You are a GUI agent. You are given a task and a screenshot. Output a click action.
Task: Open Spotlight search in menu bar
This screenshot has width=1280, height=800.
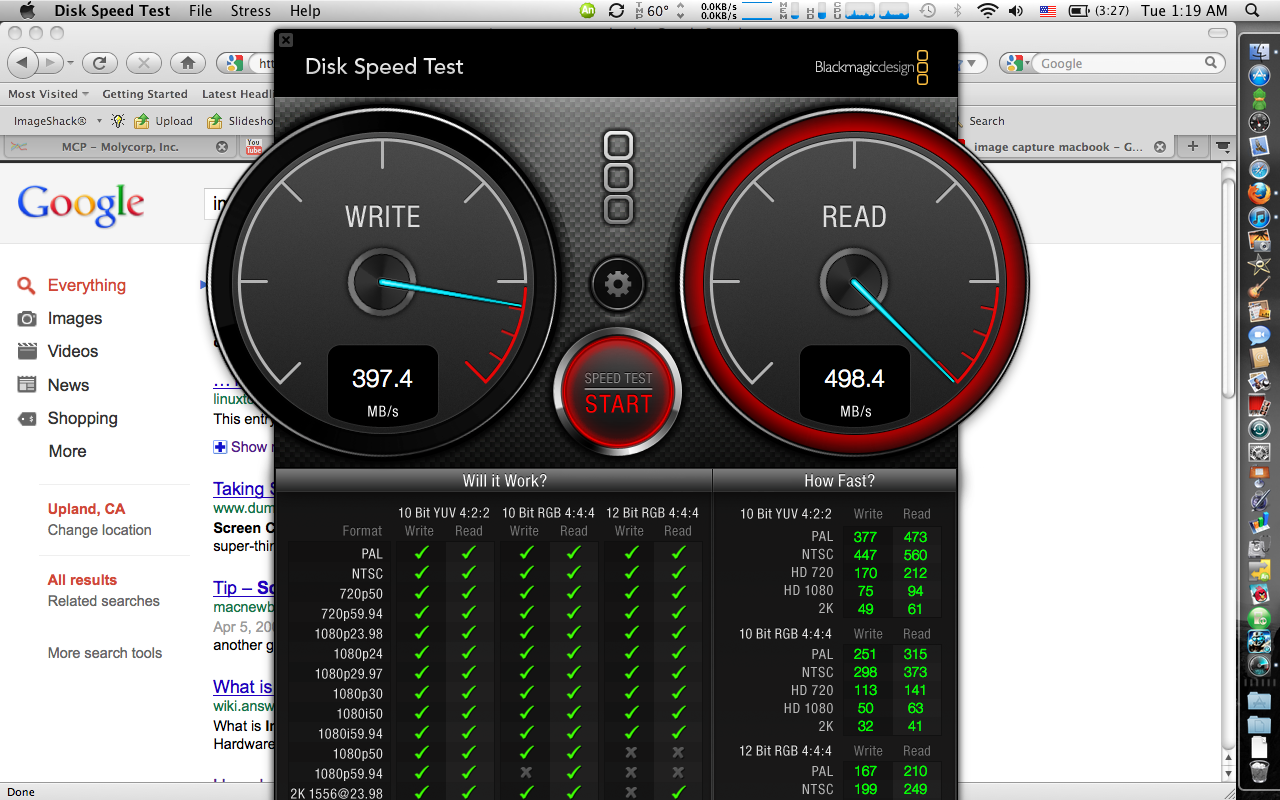coord(1253,11)
